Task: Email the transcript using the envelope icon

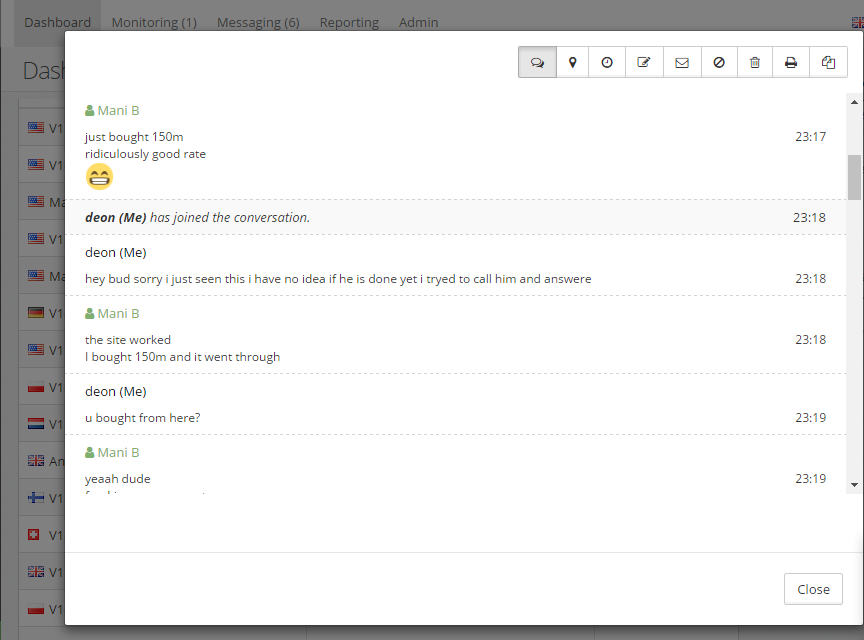Action: click(682, 62)
